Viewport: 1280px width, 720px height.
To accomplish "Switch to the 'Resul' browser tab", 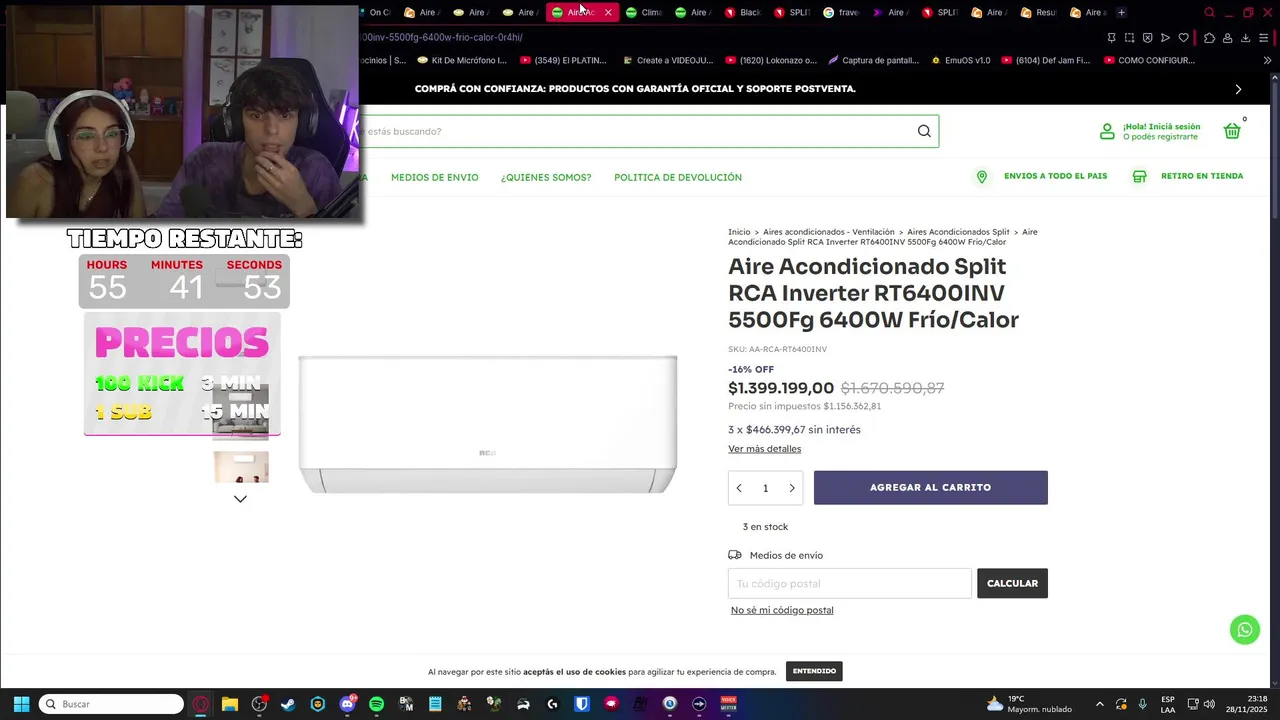I will pos(1039,13).
